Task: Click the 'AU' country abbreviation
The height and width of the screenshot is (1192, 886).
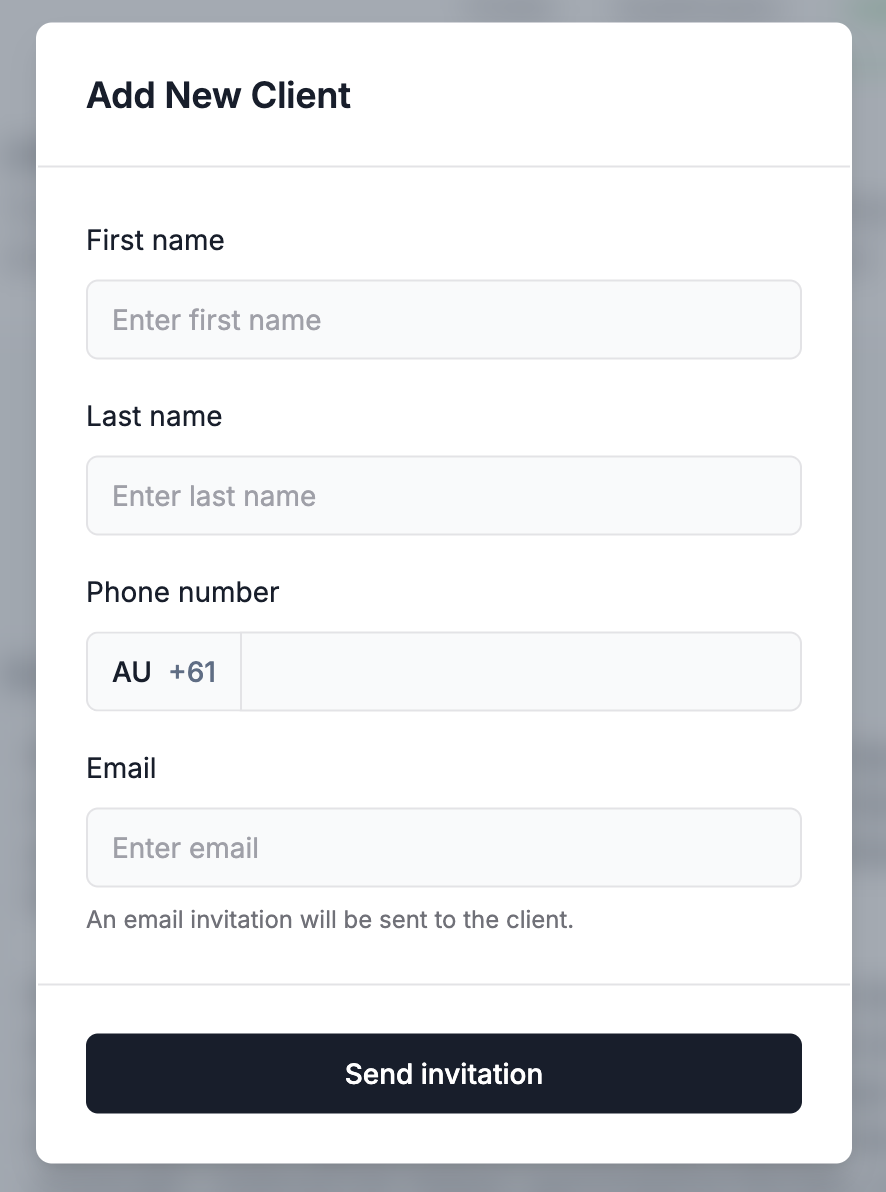Action: click(x=132, y=672)
